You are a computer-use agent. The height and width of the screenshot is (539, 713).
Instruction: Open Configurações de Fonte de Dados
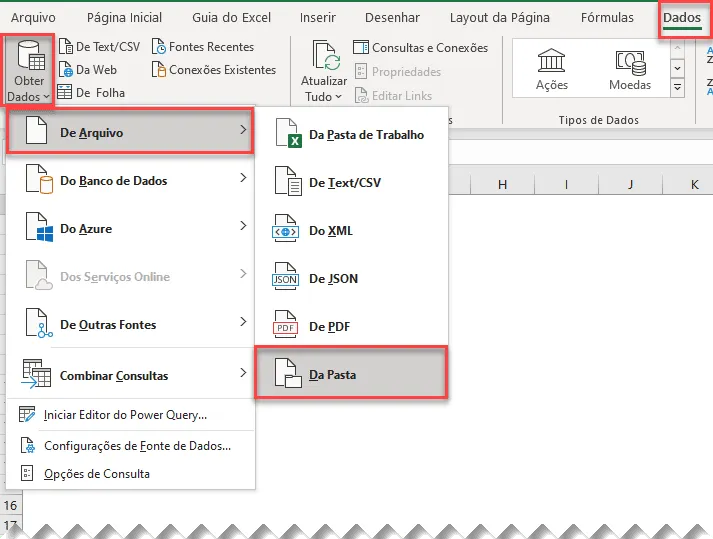click(130, 446)
